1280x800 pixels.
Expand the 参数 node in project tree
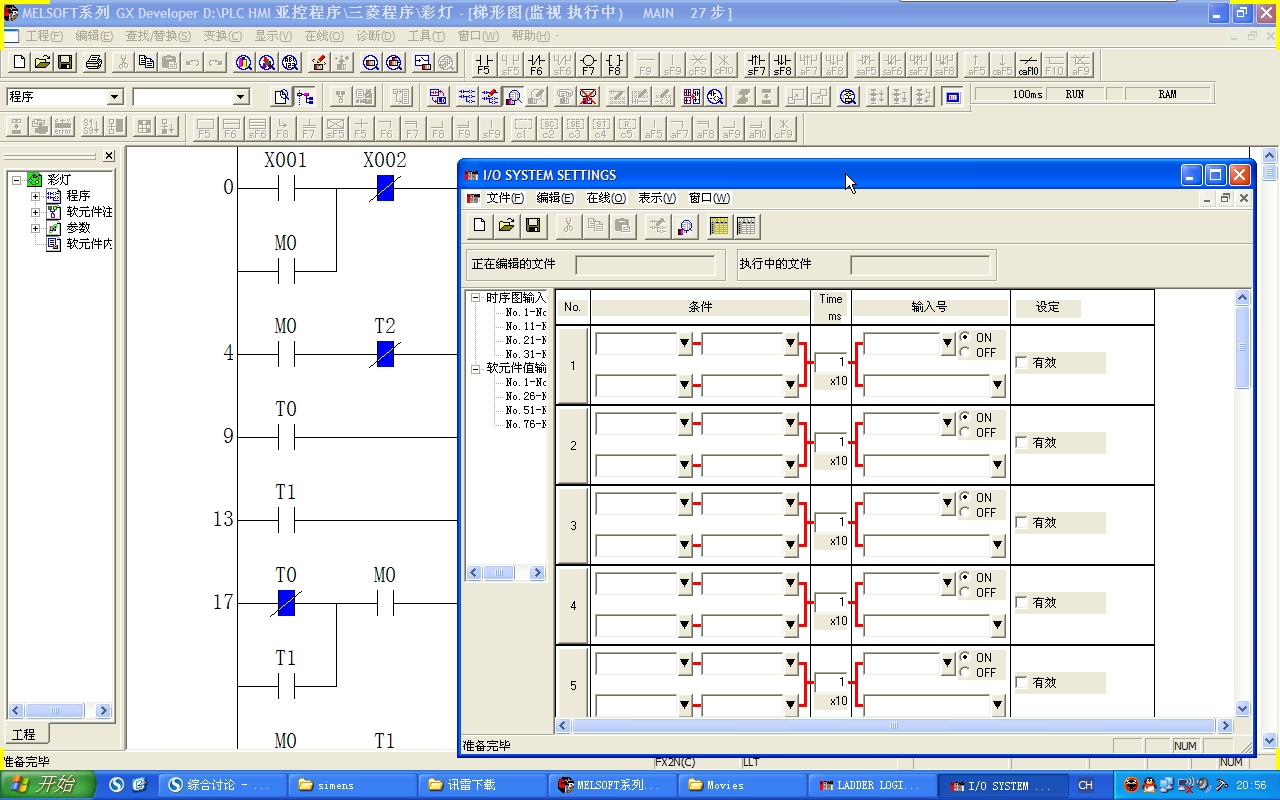click(x=36, y=228)
